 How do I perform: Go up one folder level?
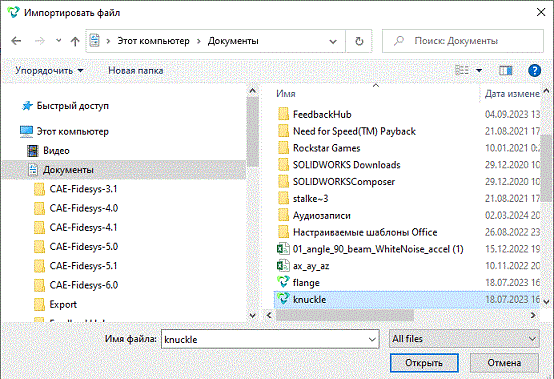coord(75,41)
